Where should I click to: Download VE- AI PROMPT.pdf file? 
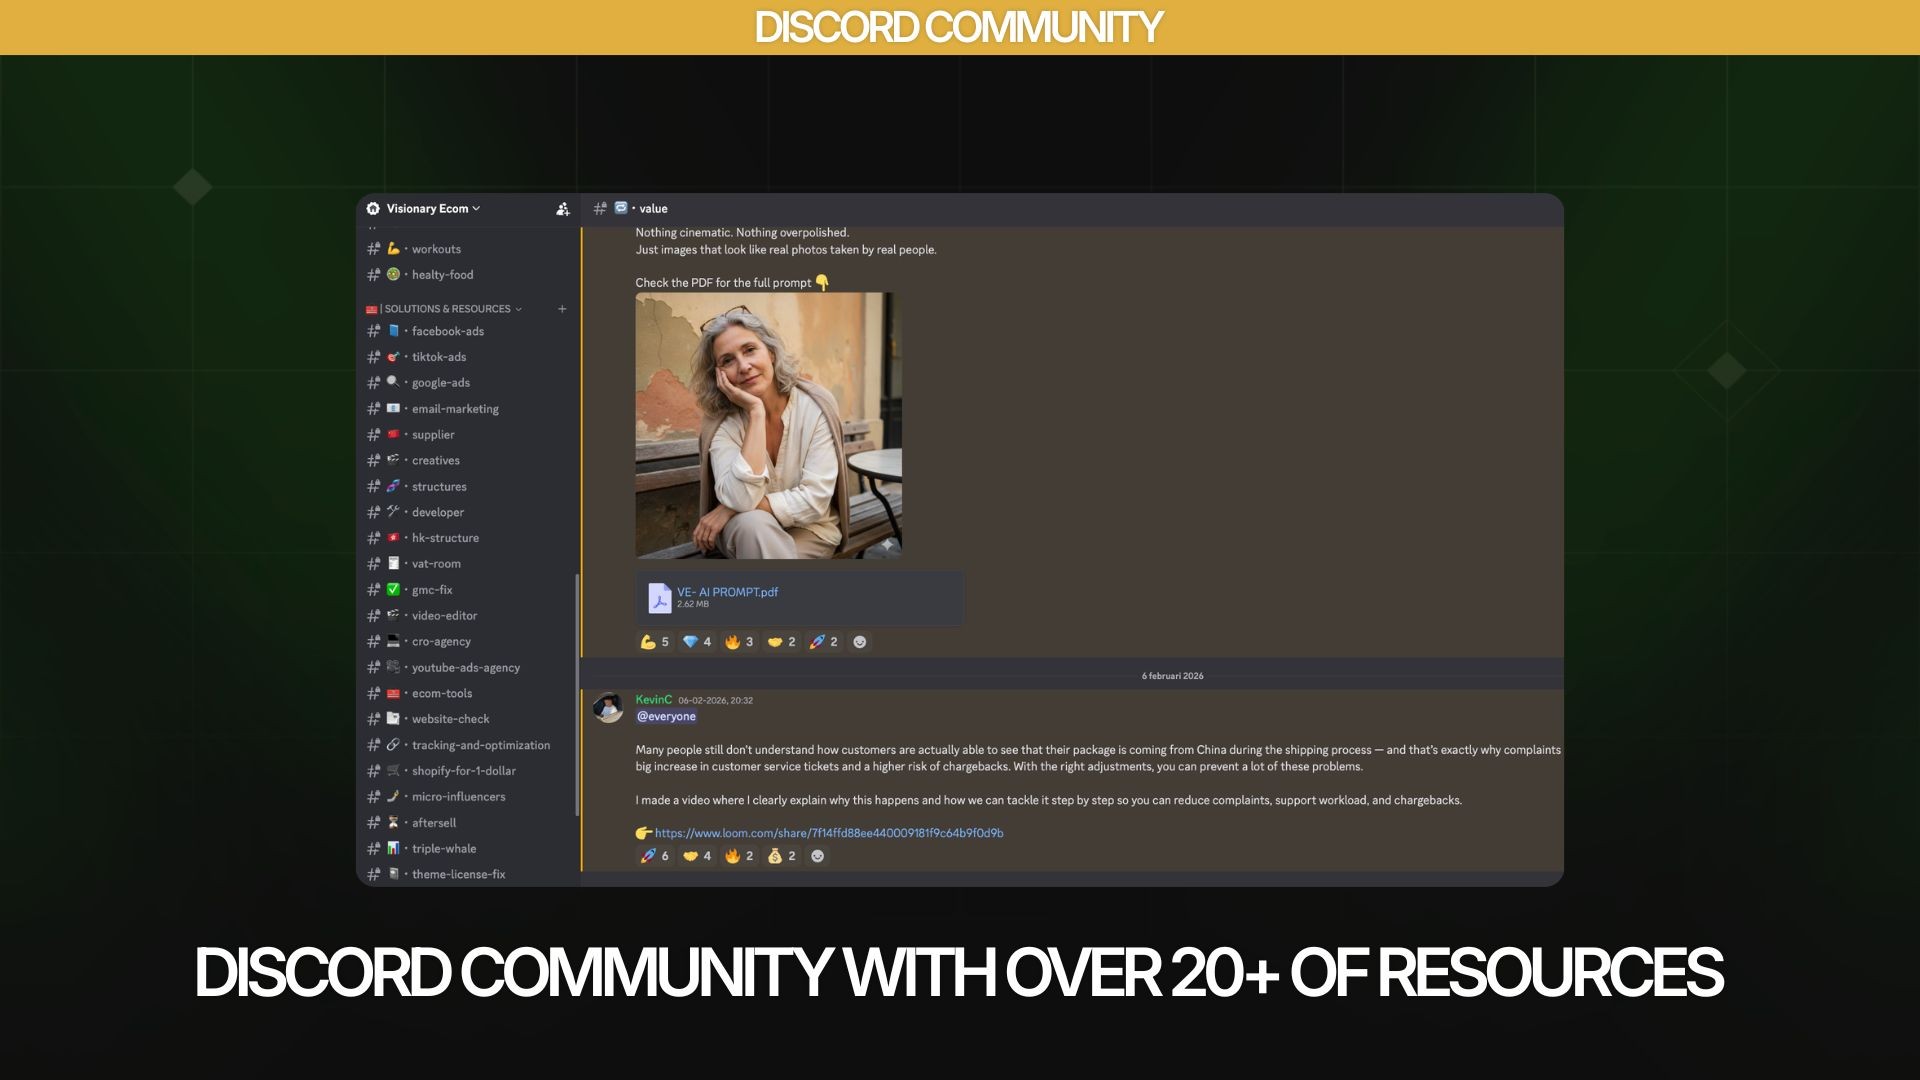point(727,592)
